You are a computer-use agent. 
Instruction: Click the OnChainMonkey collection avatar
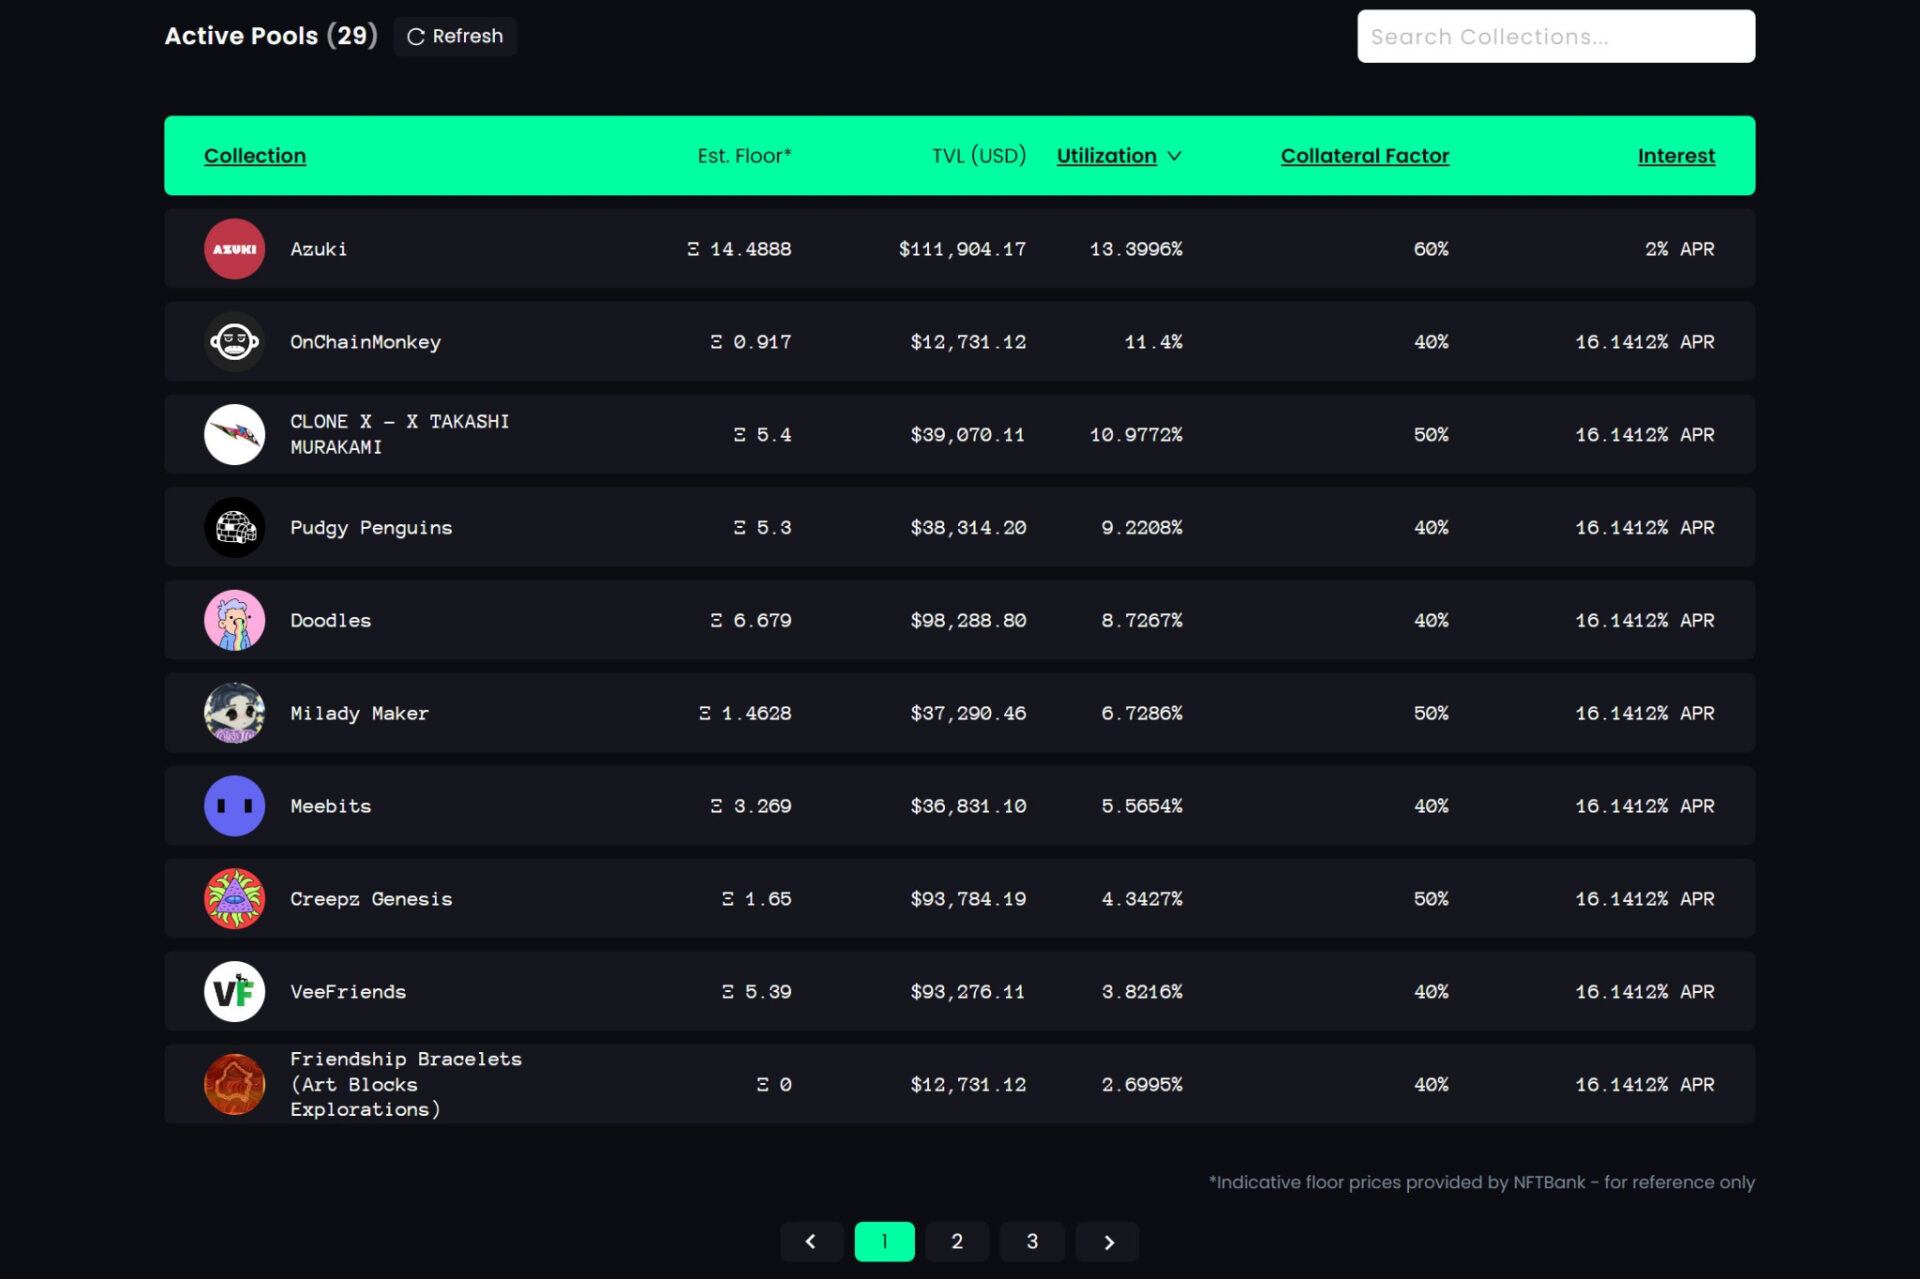point(234,342)
